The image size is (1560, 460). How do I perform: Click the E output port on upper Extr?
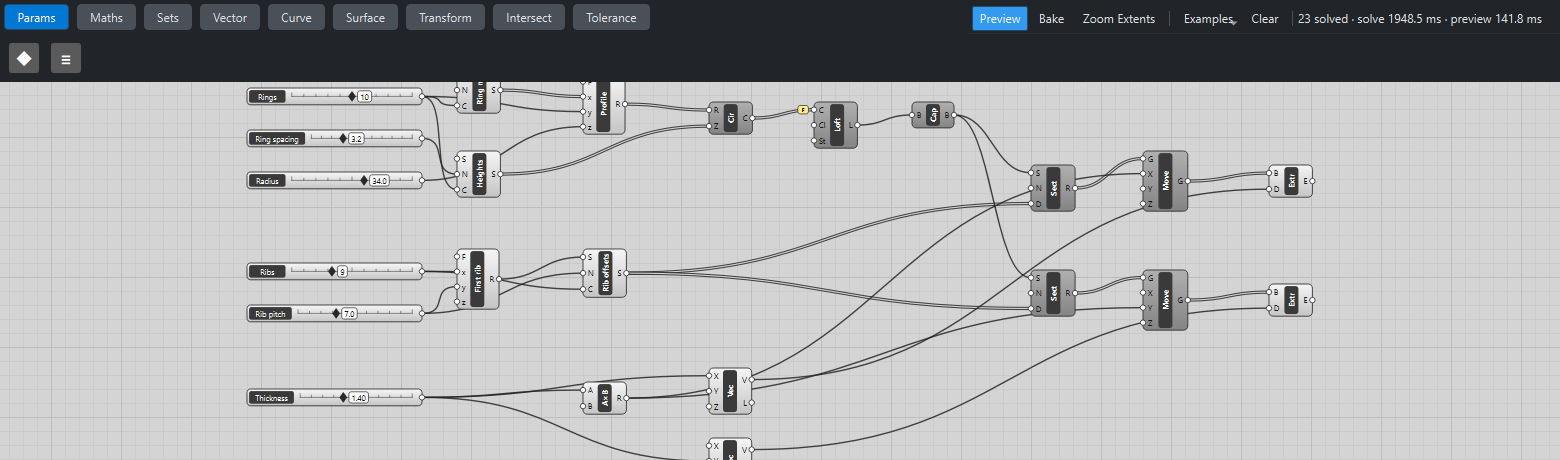(1312, 181)
